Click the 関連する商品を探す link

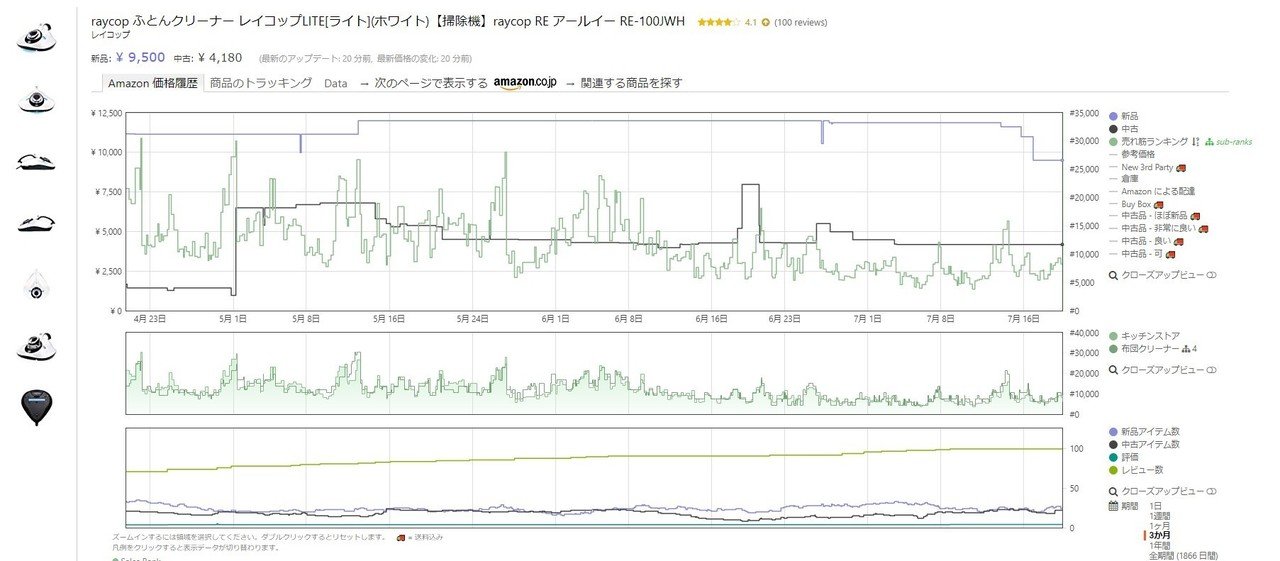(x=632, y=83)
